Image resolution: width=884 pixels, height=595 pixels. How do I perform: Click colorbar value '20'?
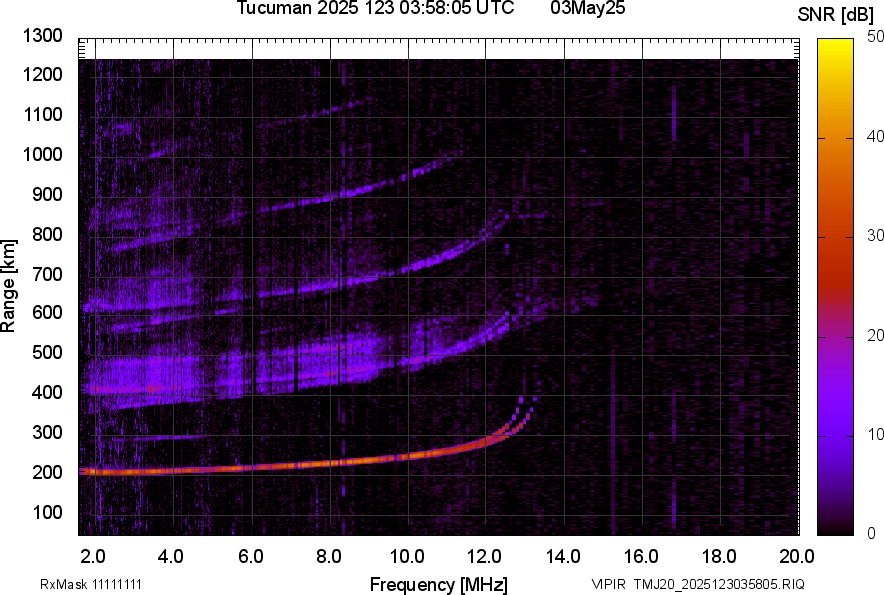coord(875,335)
